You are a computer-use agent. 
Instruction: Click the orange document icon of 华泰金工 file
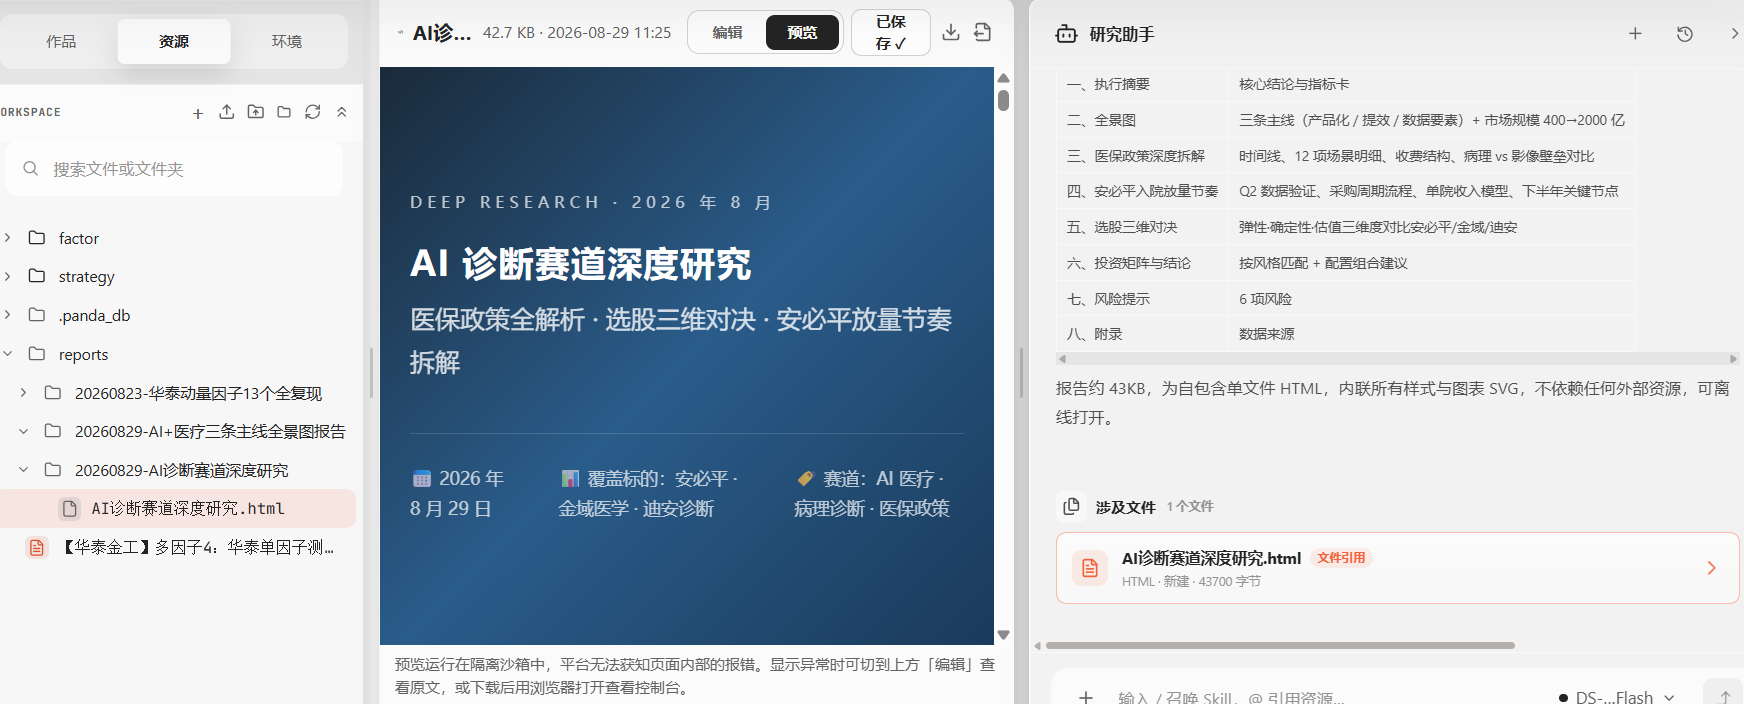point(37,547)
